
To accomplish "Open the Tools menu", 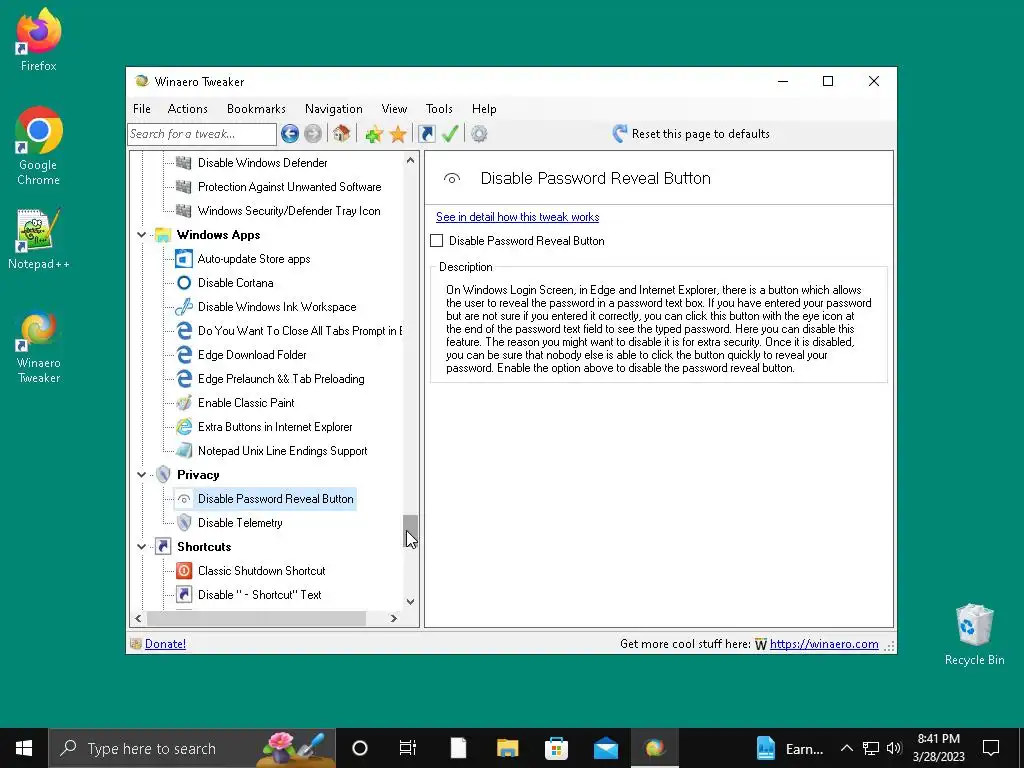I will click(439, 109).
